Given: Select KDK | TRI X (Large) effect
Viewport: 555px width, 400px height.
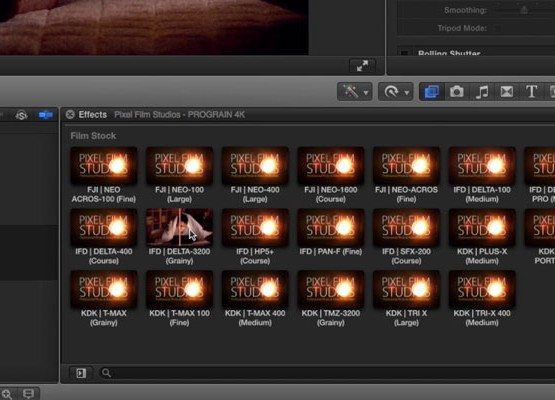Looking at the screenshot, I should (406, 299).
